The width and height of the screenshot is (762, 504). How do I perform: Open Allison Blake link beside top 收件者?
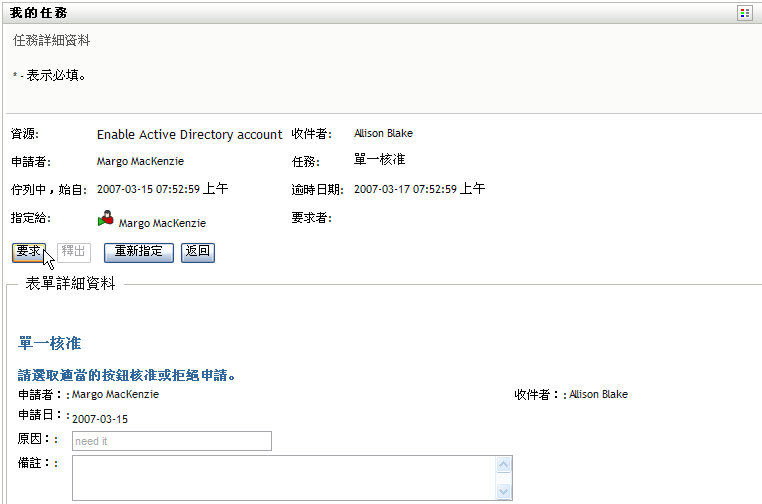pos(383,133)
